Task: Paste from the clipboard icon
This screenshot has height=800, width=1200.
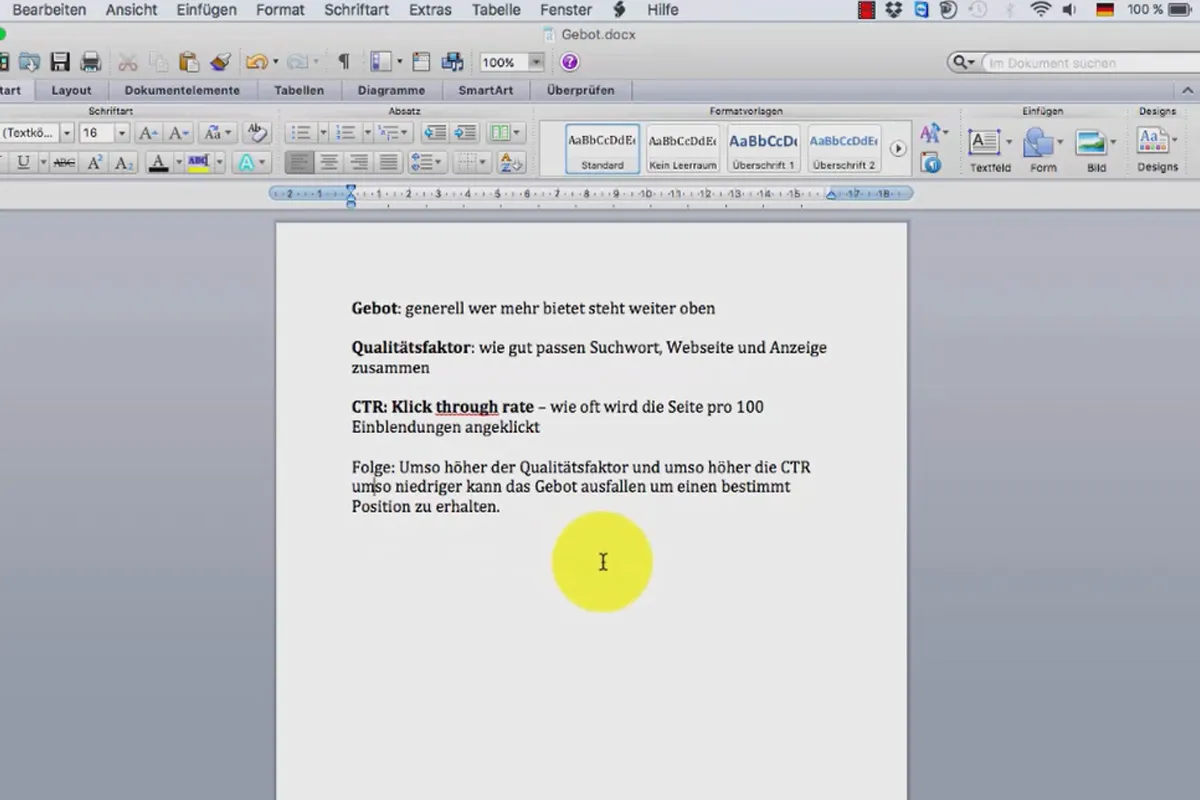Action: pos(188,62)
